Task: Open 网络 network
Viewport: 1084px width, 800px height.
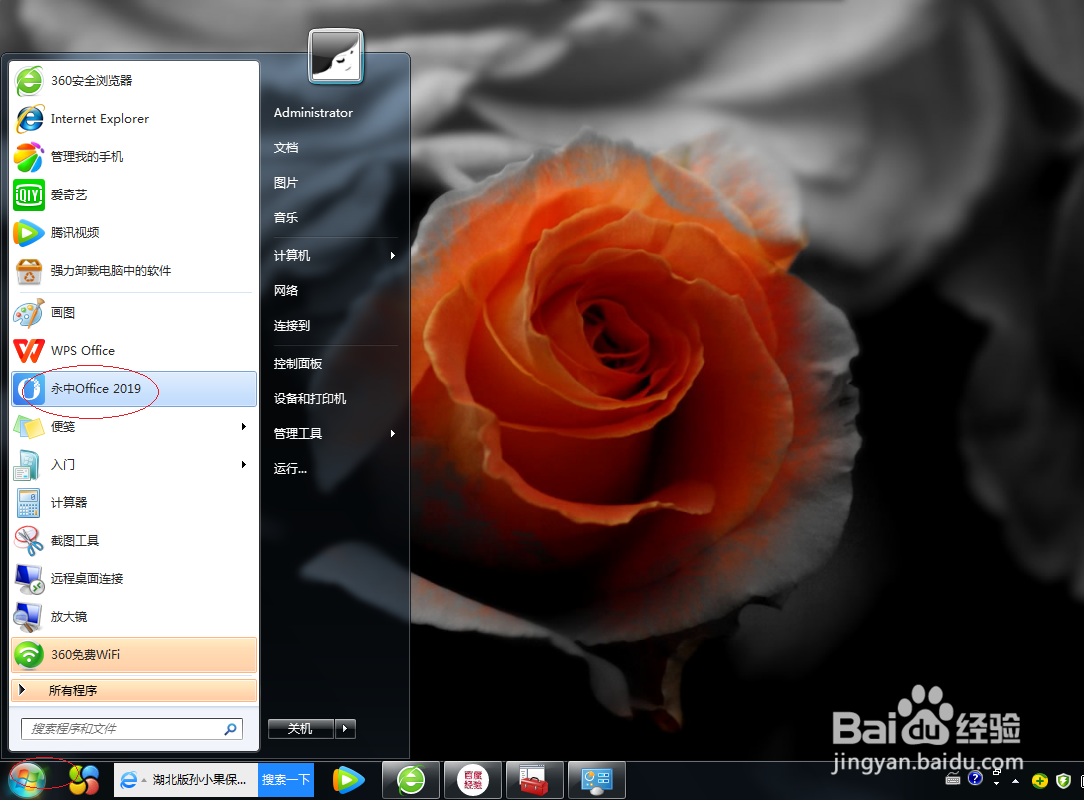Action: click(x=286, y=291)
